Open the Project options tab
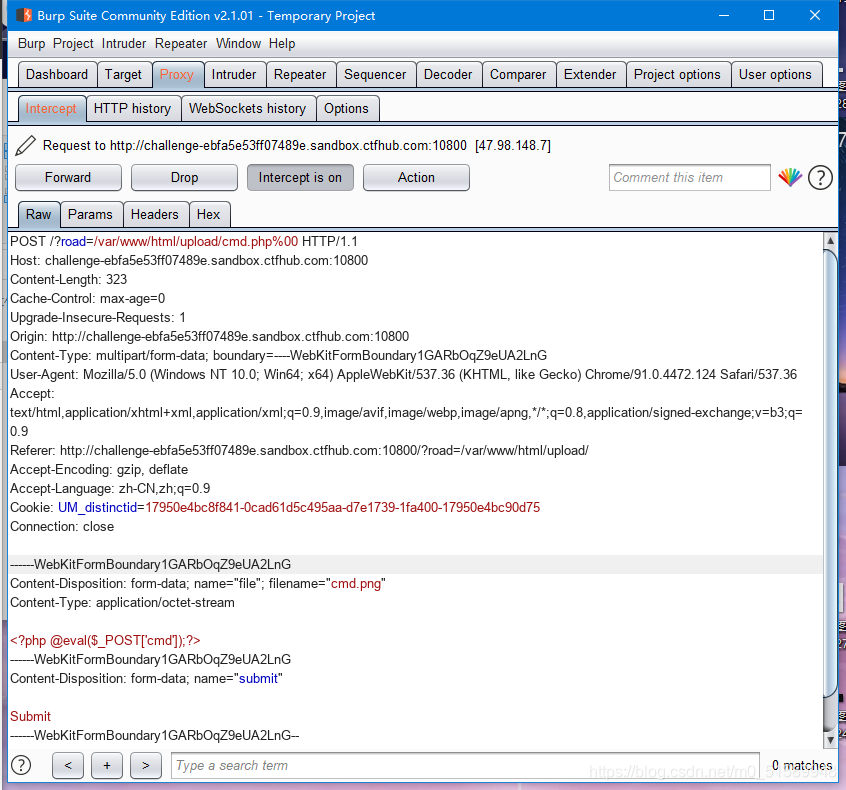Screen dimensions: 846x790 677,74
